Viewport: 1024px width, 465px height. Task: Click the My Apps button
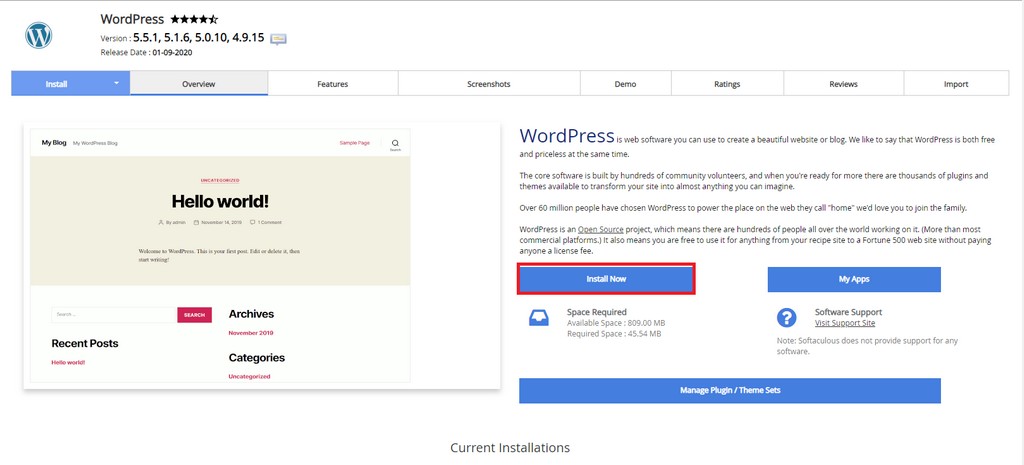tap(854, 279)
